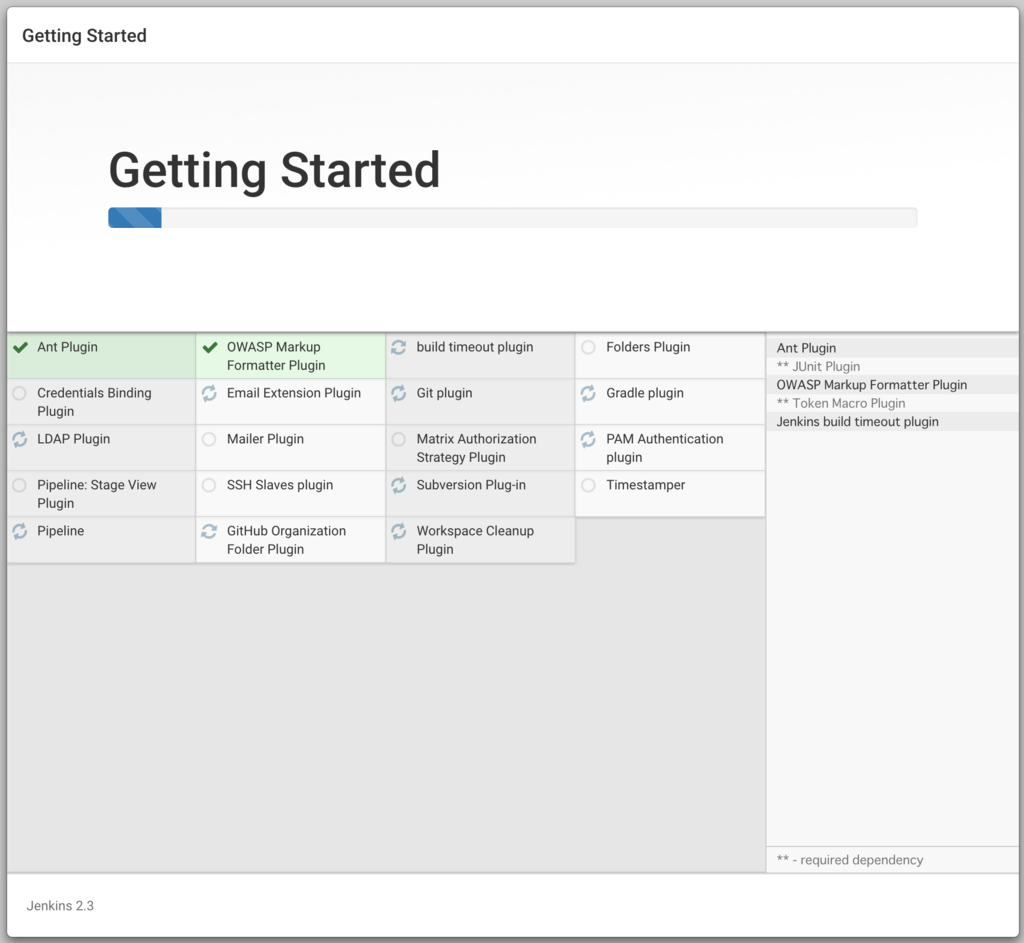Click the checkmark next to OWASP Markup Formatter Plugin
This screenshot has height=943, width=1024.
point(210,347)
